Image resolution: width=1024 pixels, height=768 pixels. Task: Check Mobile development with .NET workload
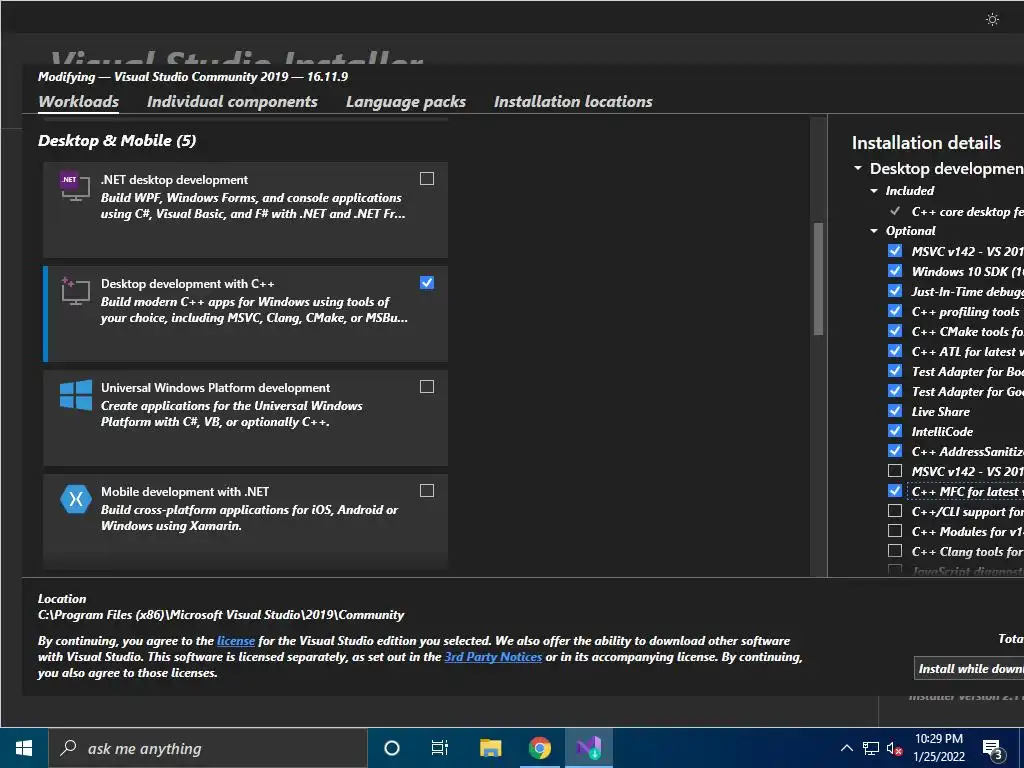click(x=426, y=490)
